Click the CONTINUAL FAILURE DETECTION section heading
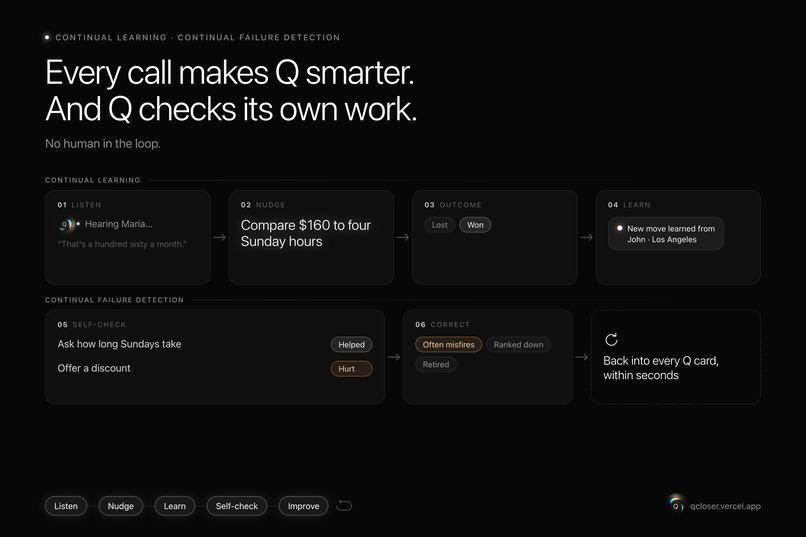This screenshot has width=806, height=537. click(114, 300)
